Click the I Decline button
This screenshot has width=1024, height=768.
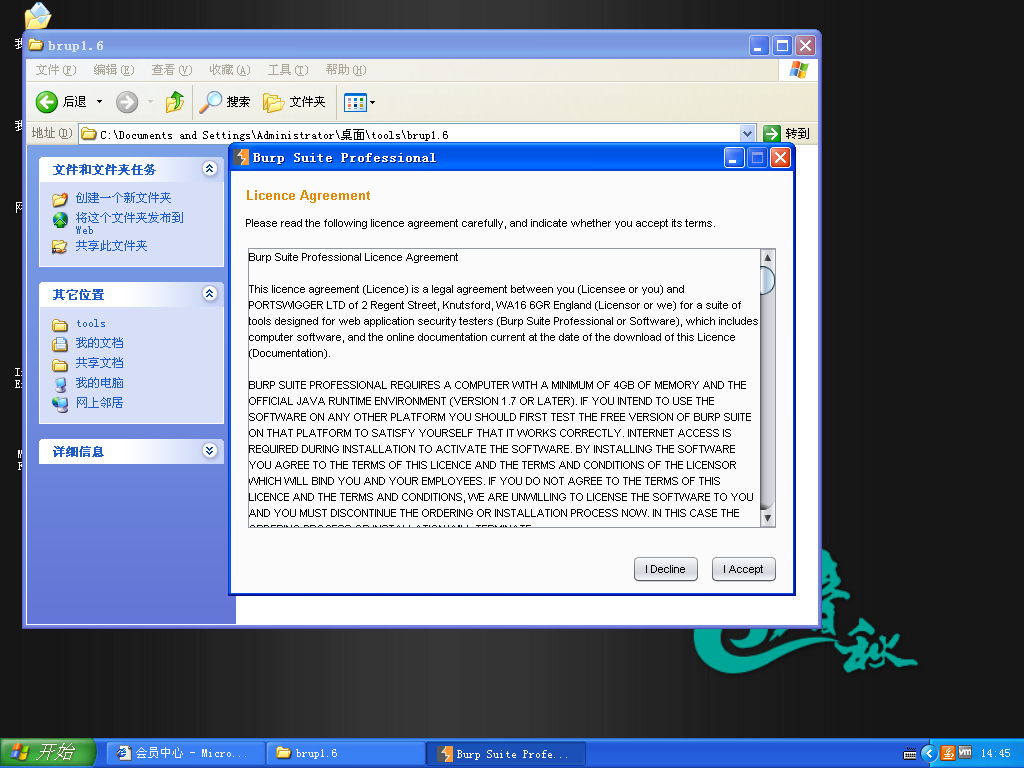pyautogui.click(x=665, y=569)
